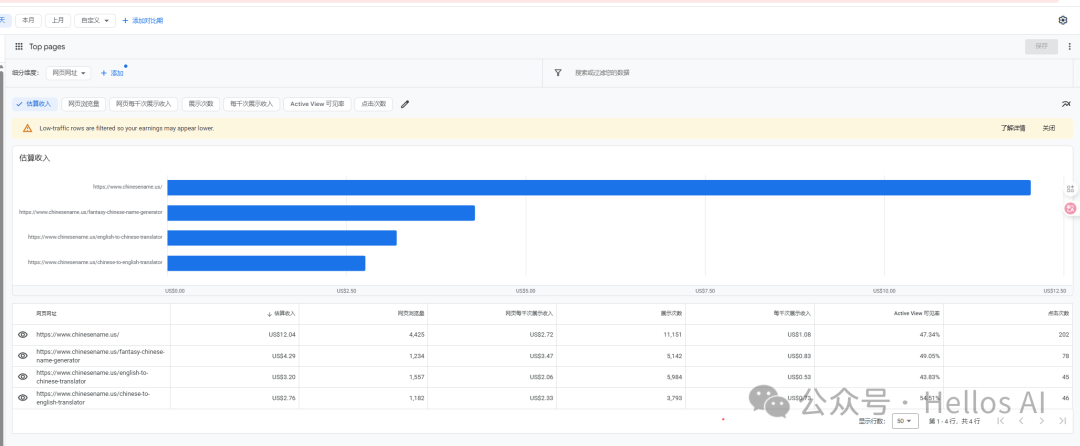Switch chart type with trend line icon

(x=1065, y=104)
